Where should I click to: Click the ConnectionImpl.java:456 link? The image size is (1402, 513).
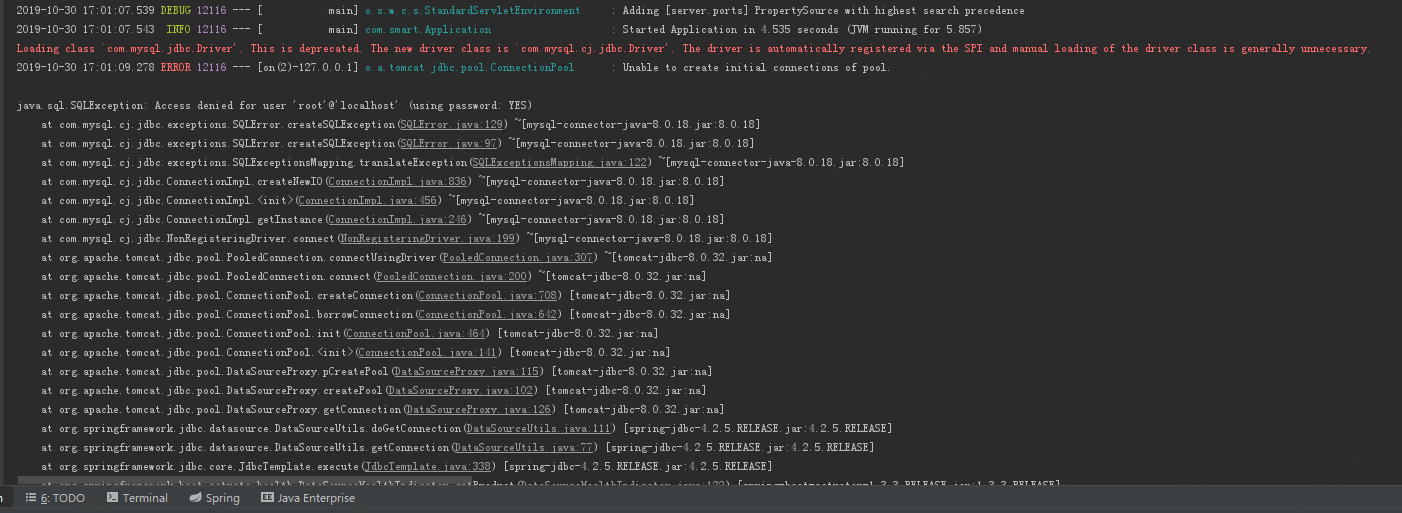368,200
